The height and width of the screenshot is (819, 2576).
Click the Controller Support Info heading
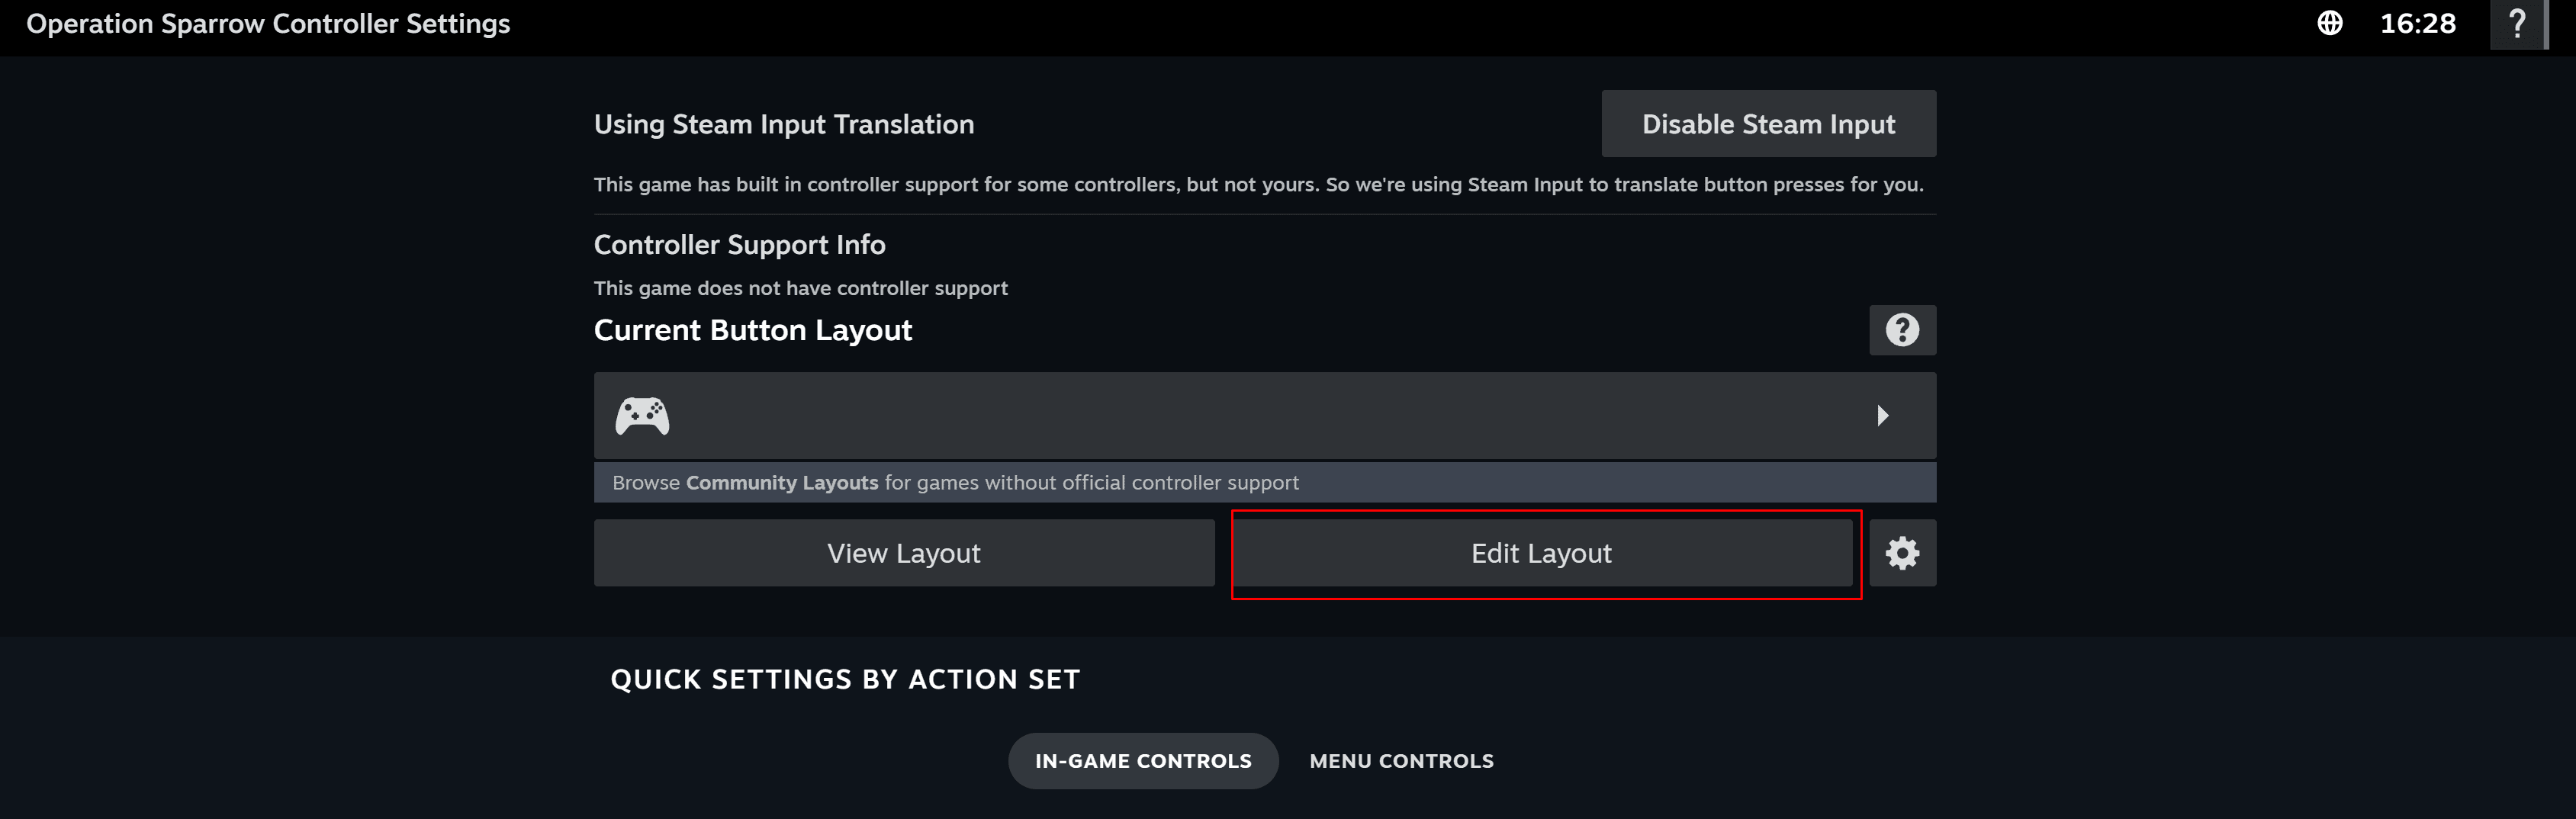(x=740, y=245)
